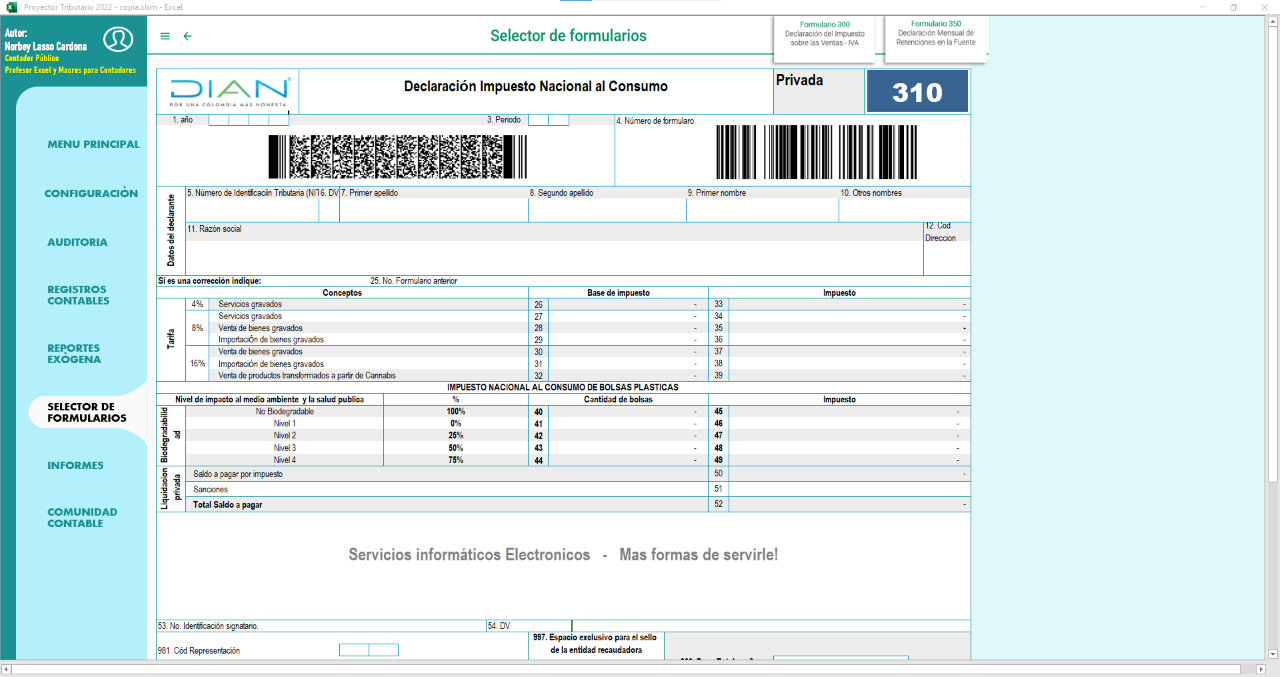Image resolution: width=1280 pixels, height=677 pixels.
Task: Click the back arrow icon
Action: coord(187,36)
